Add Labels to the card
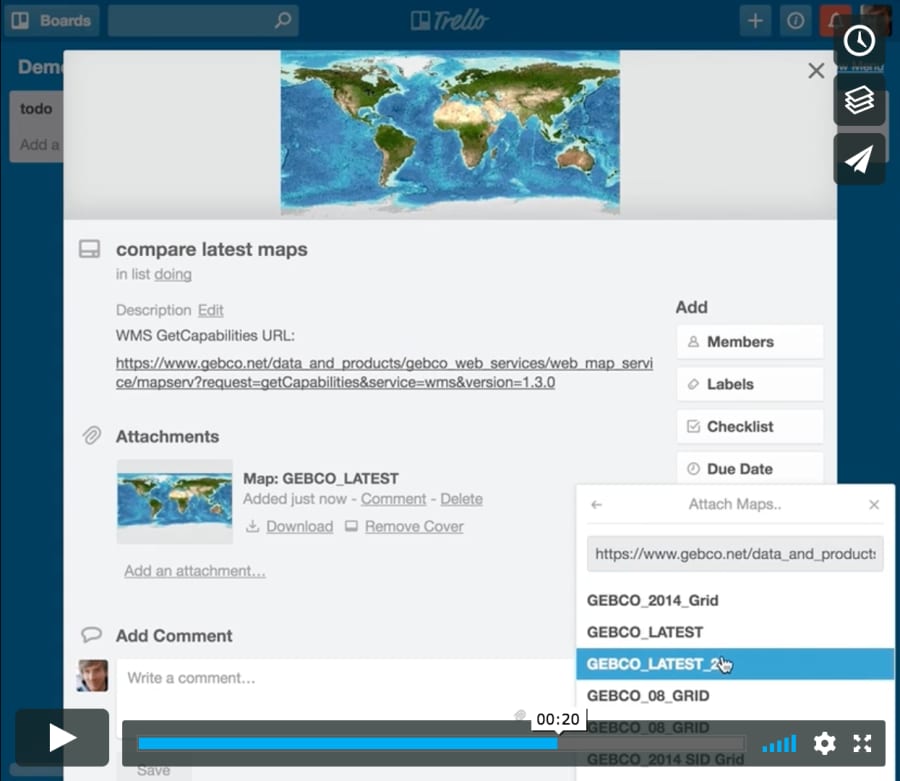The height and width of the screenshot is (781, 900). pyautogui.click(x=749, y=384)
